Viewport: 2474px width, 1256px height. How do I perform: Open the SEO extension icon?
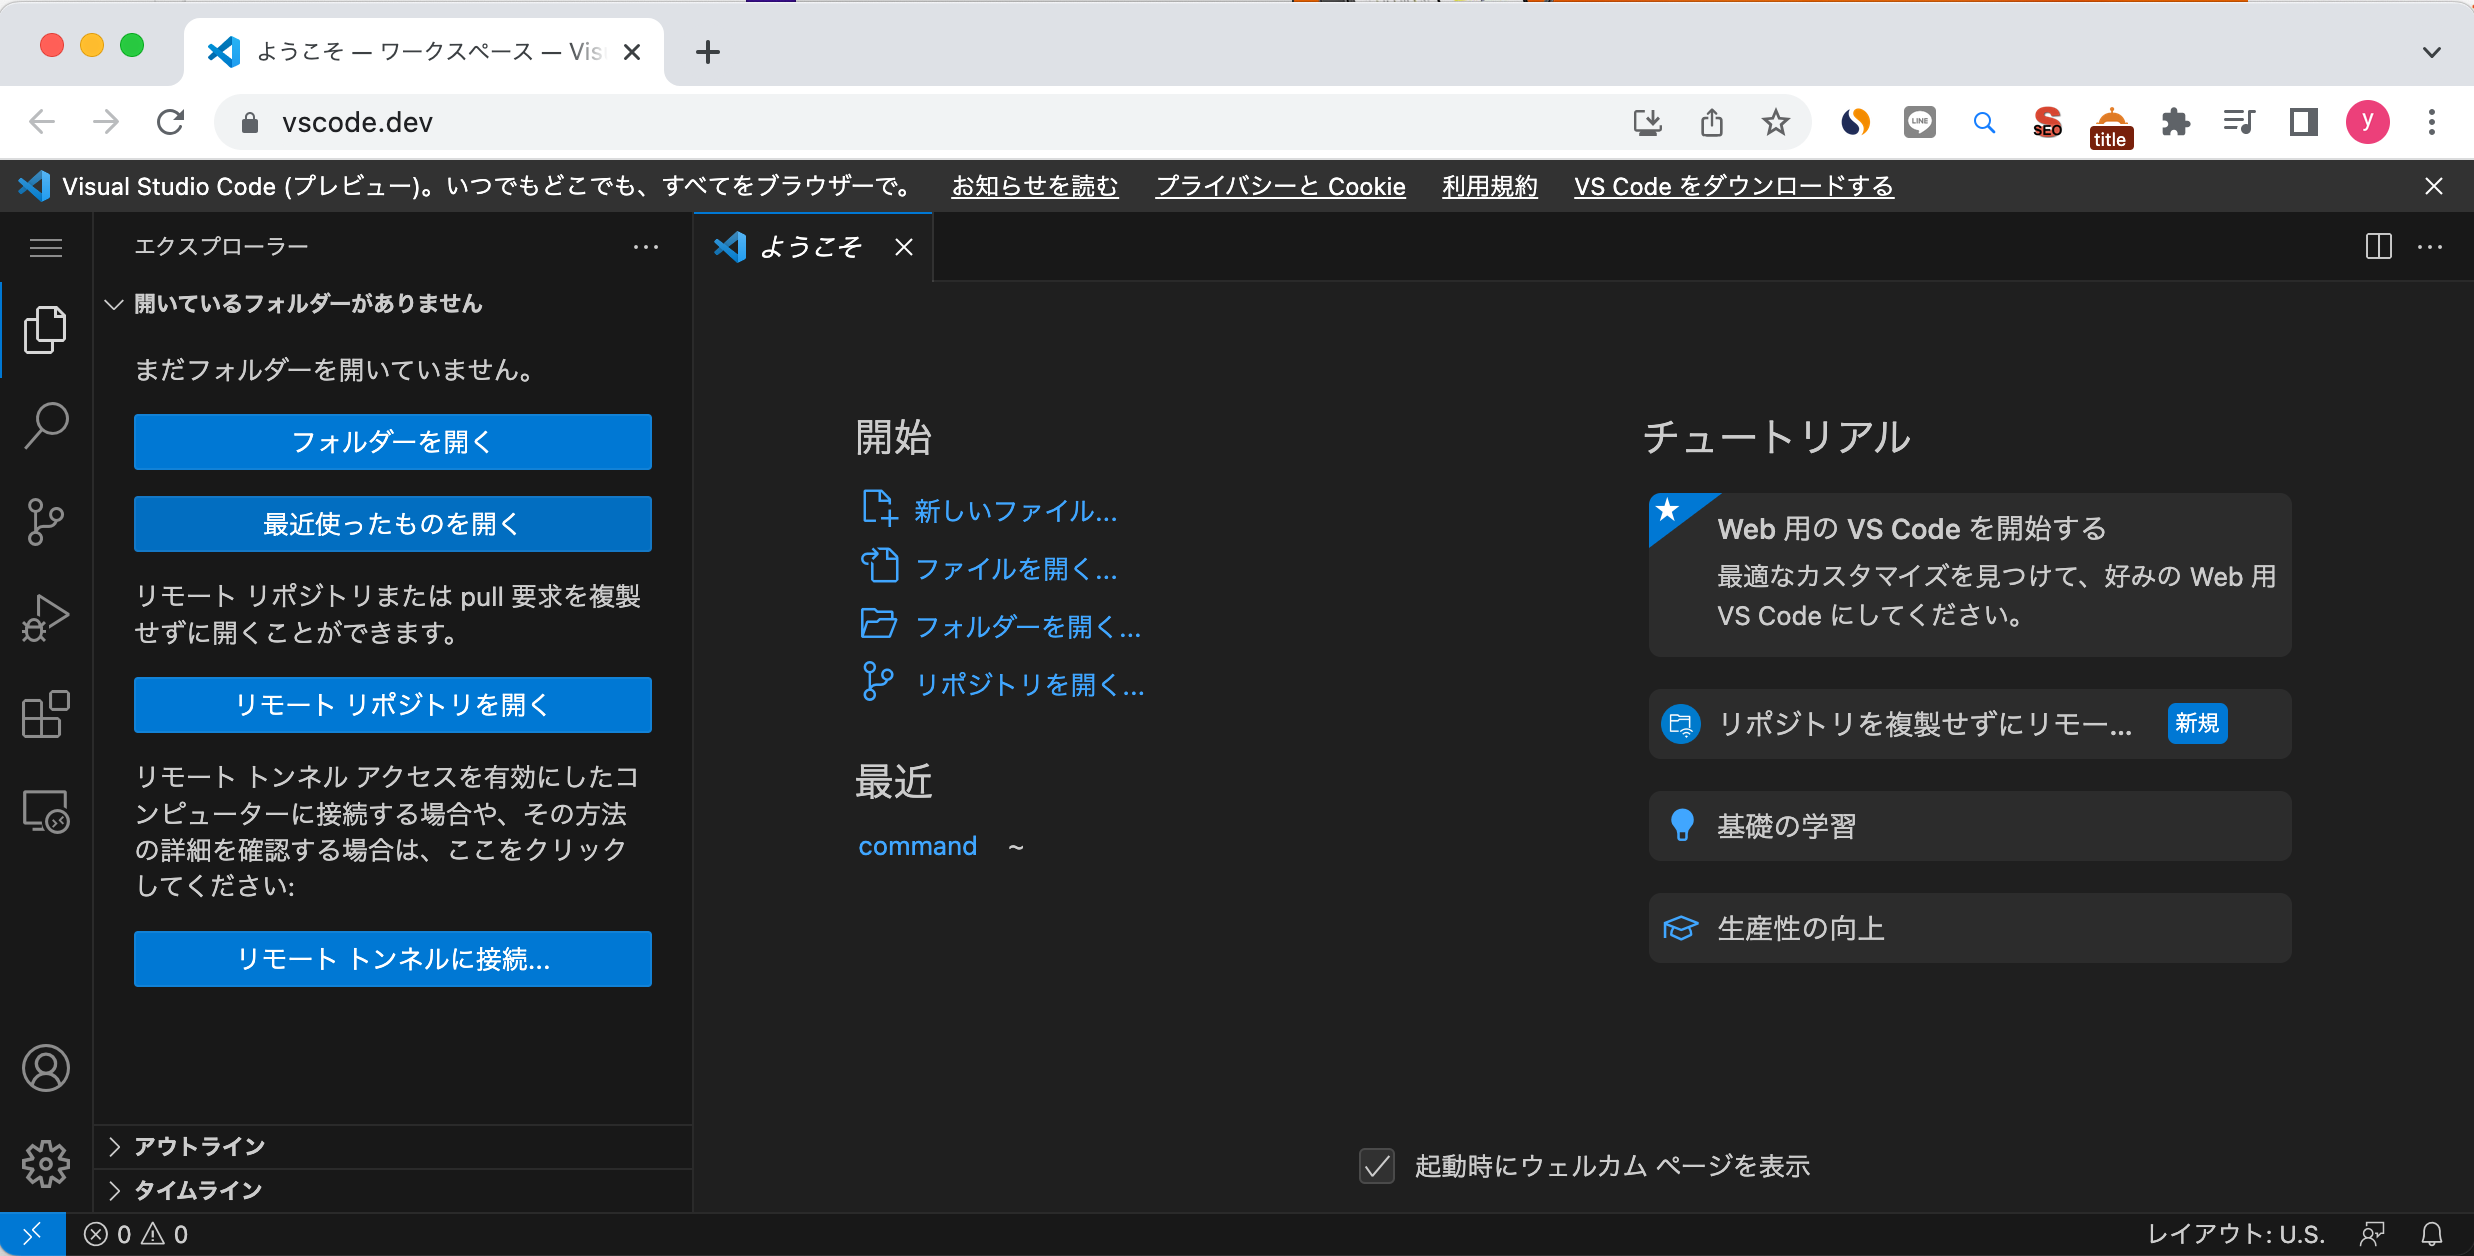coord(2047,122)
